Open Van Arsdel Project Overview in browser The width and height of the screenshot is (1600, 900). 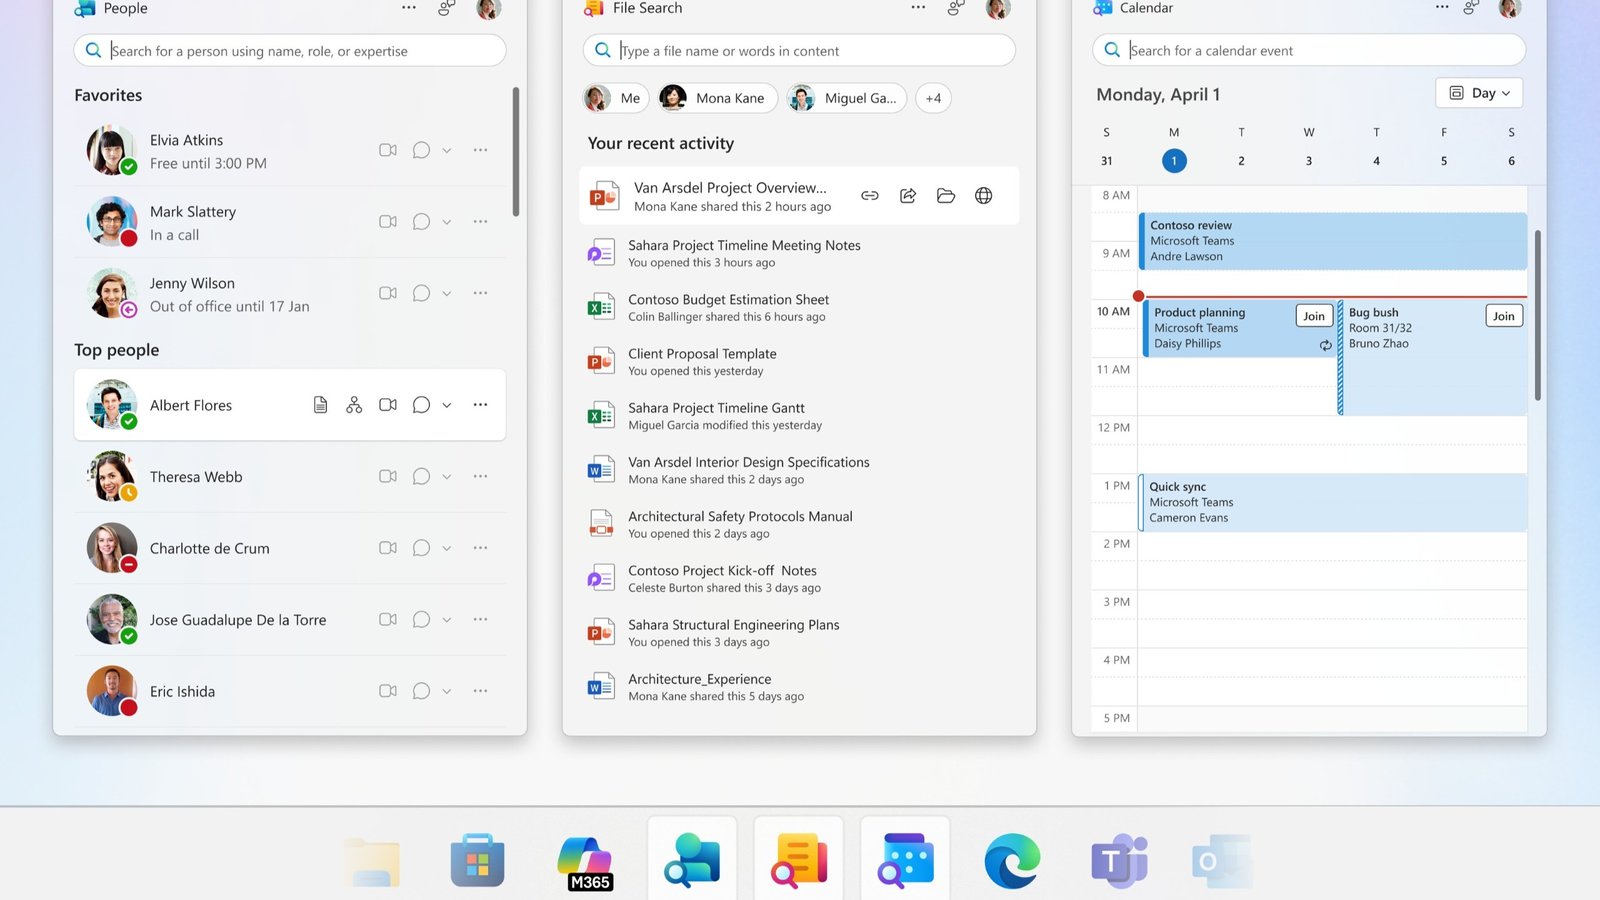point(983,195)
